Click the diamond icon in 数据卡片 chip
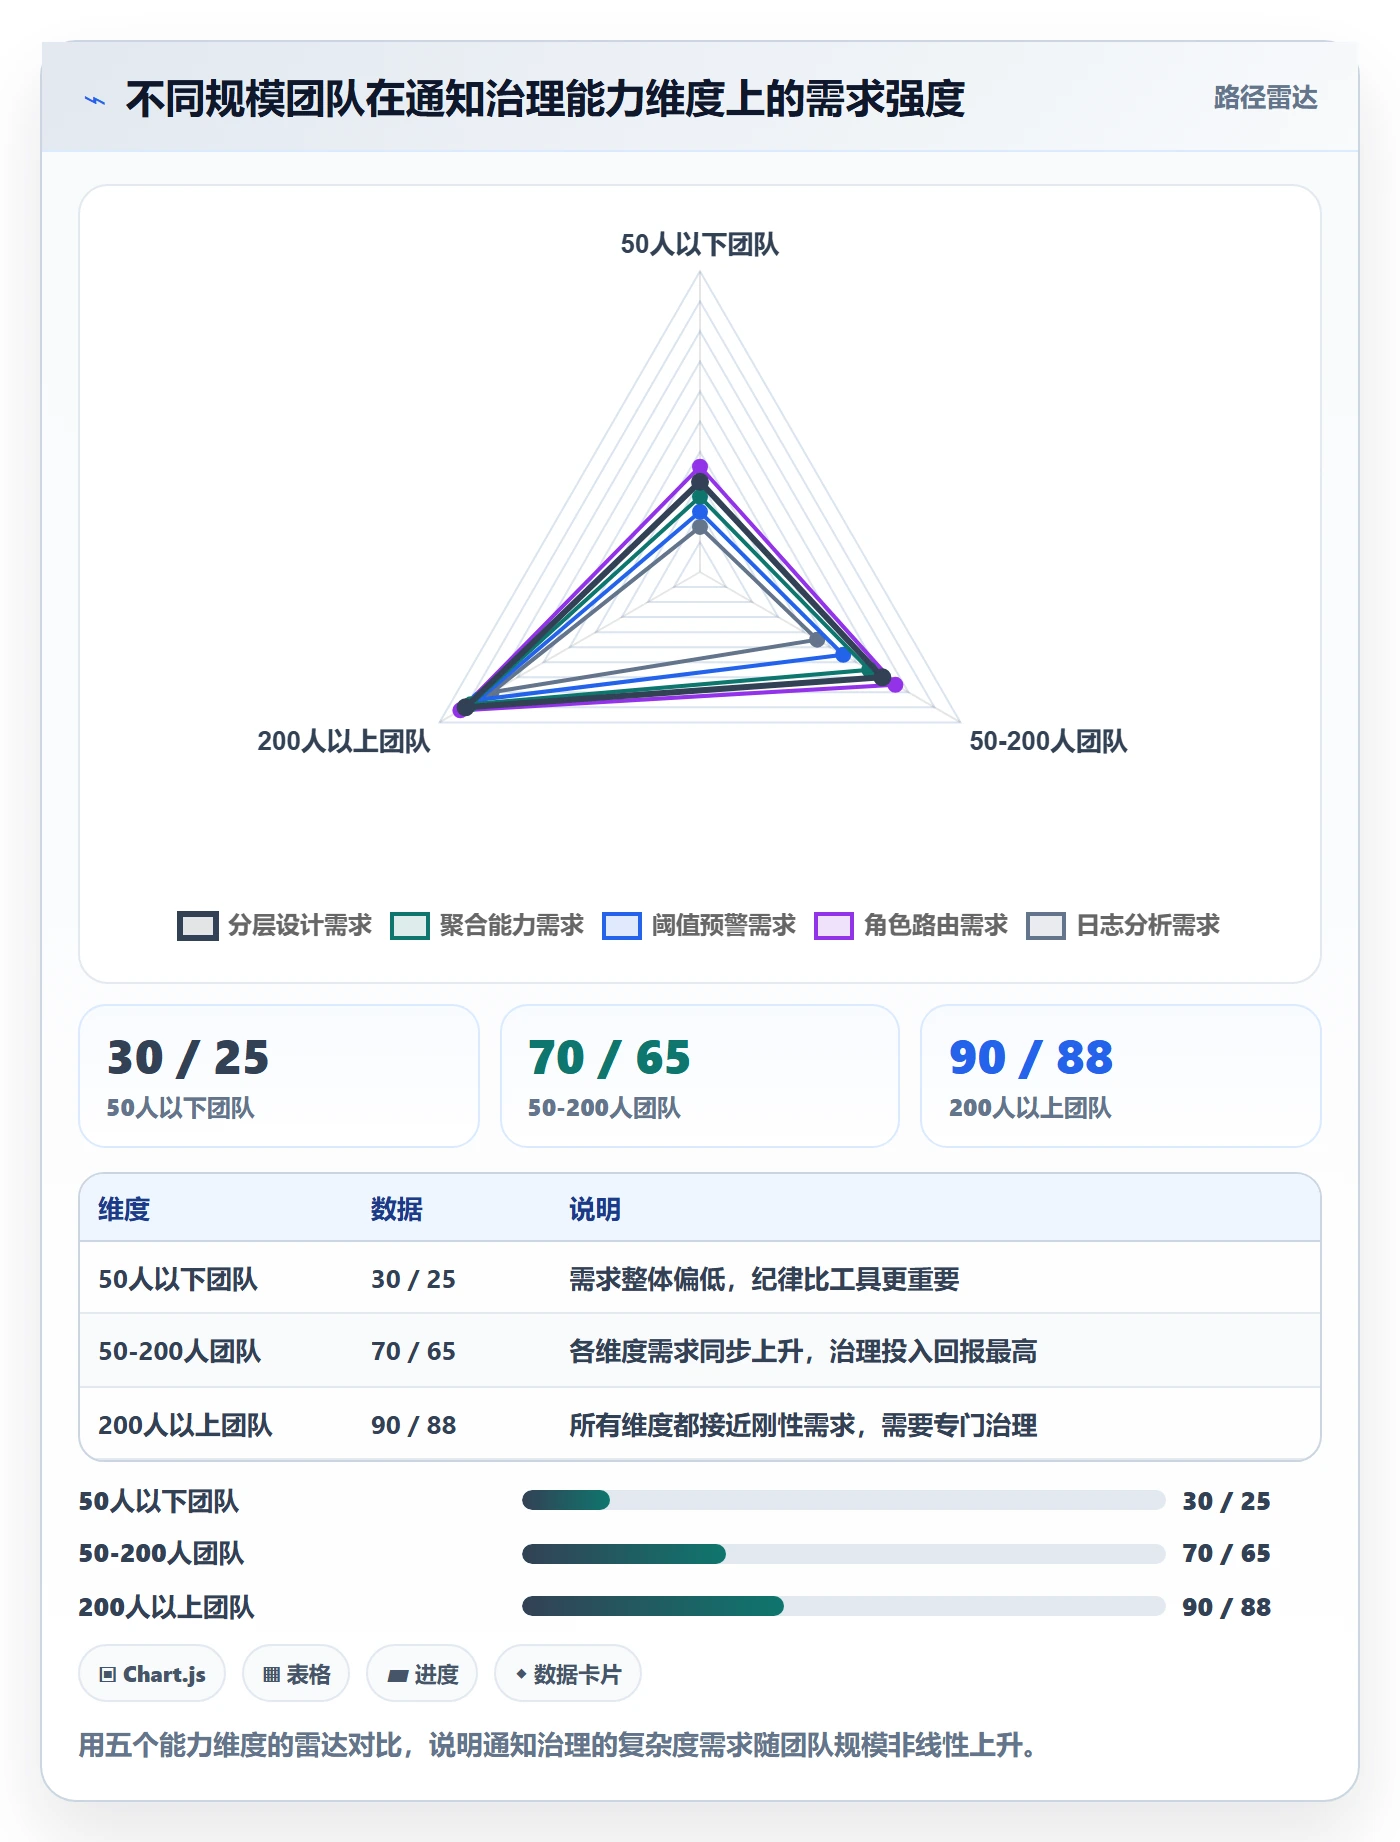Viewport: 1400px width, 1842px height. 521,1674
